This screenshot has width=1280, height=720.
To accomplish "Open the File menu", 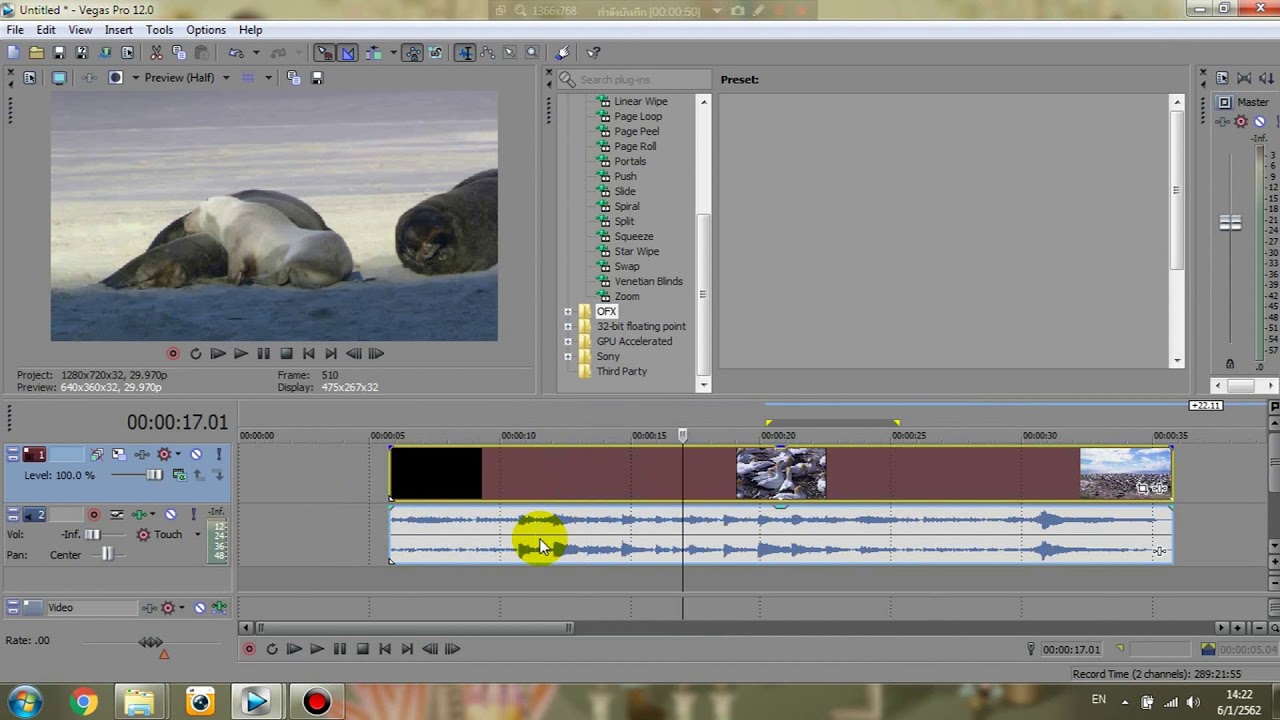I will 15,30.
